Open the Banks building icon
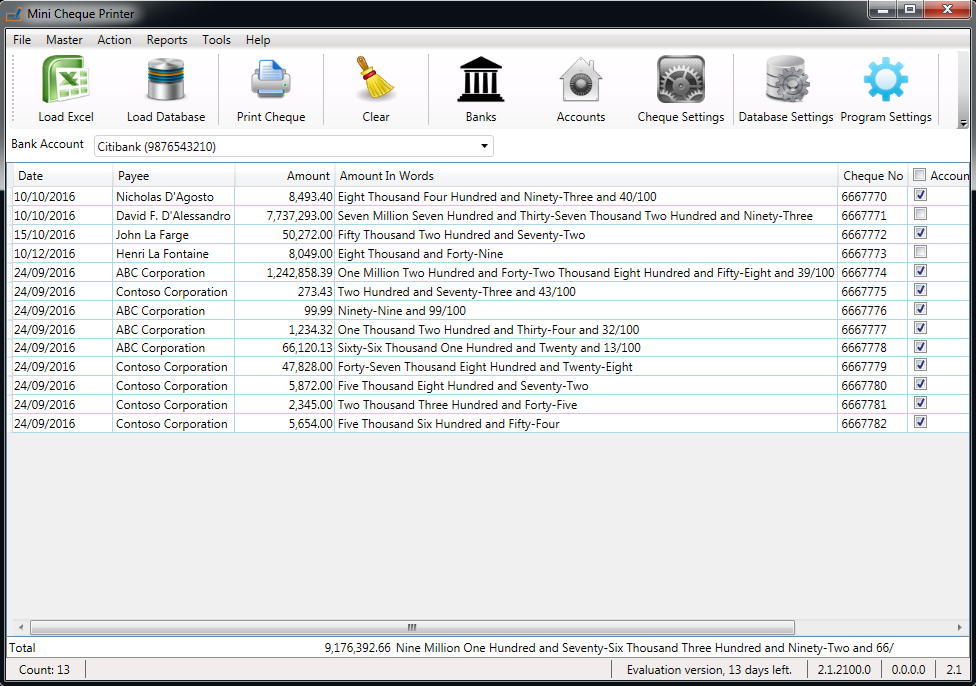The image size is (976, 686). click(481, 79)
